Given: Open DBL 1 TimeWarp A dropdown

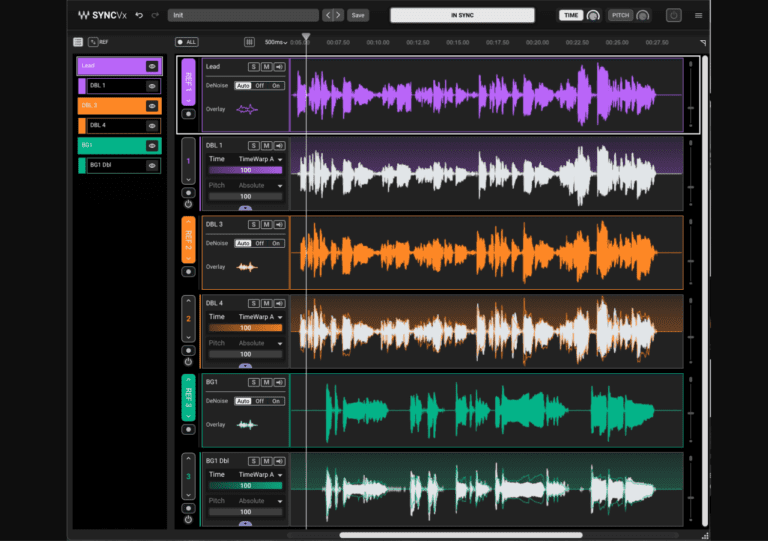Looking at the screenshot, I should (x=260, y=160).
